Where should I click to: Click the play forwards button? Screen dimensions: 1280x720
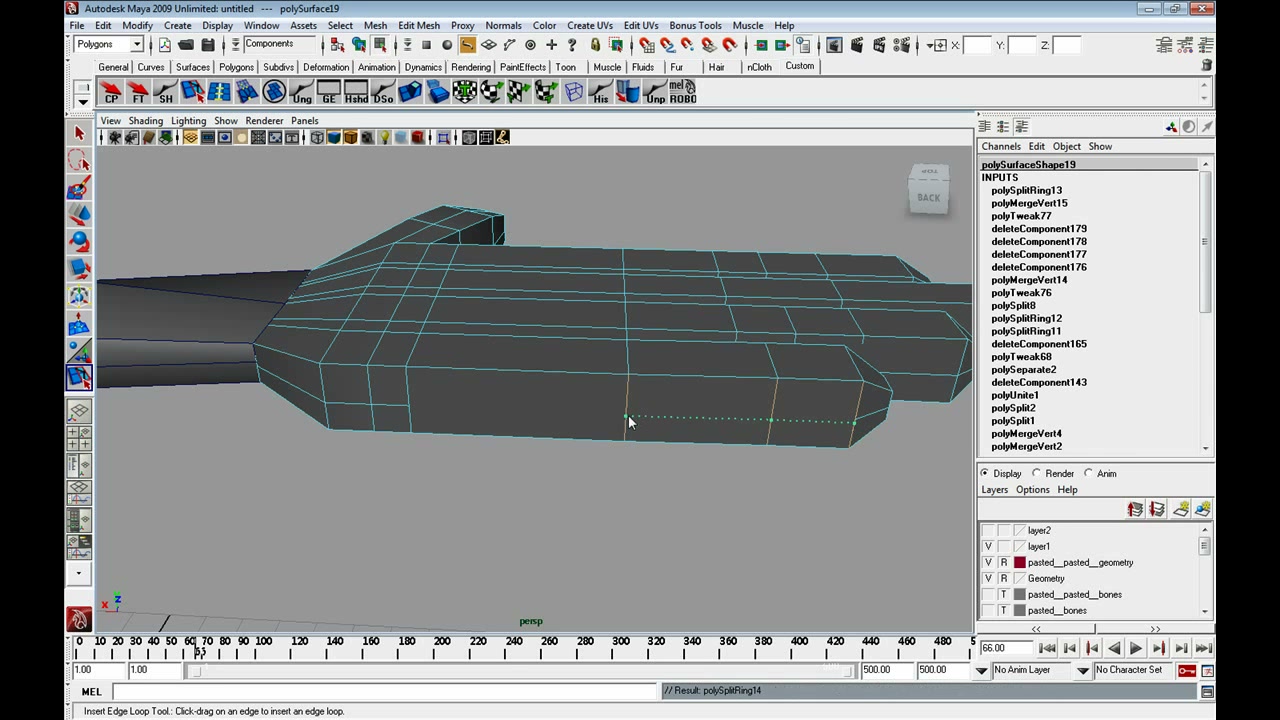[x=1136, y=648]
